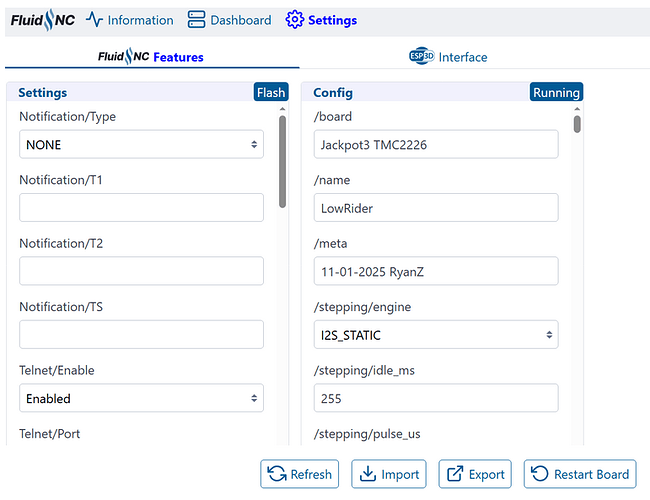650x500 pixels.
Task: Select the Settings tab label
Action: pyautogui.click(x=332, y=20)
